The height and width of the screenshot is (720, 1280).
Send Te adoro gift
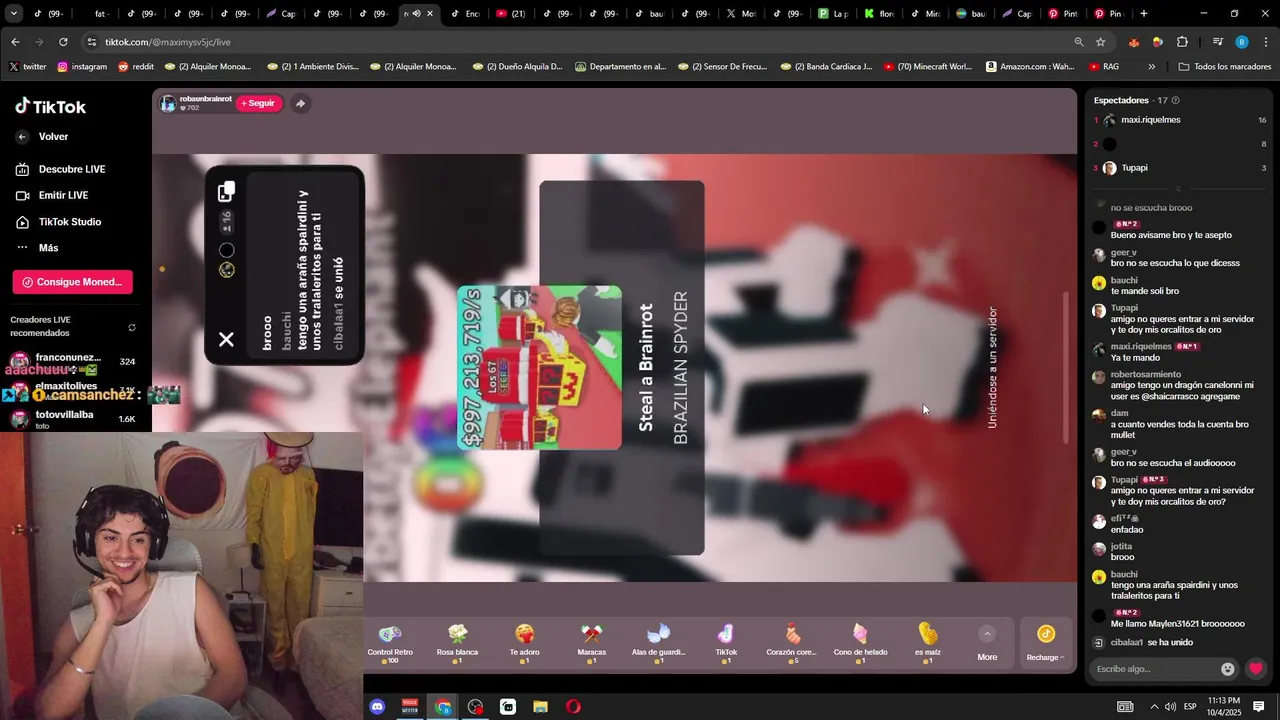click(x=524, y=642)
